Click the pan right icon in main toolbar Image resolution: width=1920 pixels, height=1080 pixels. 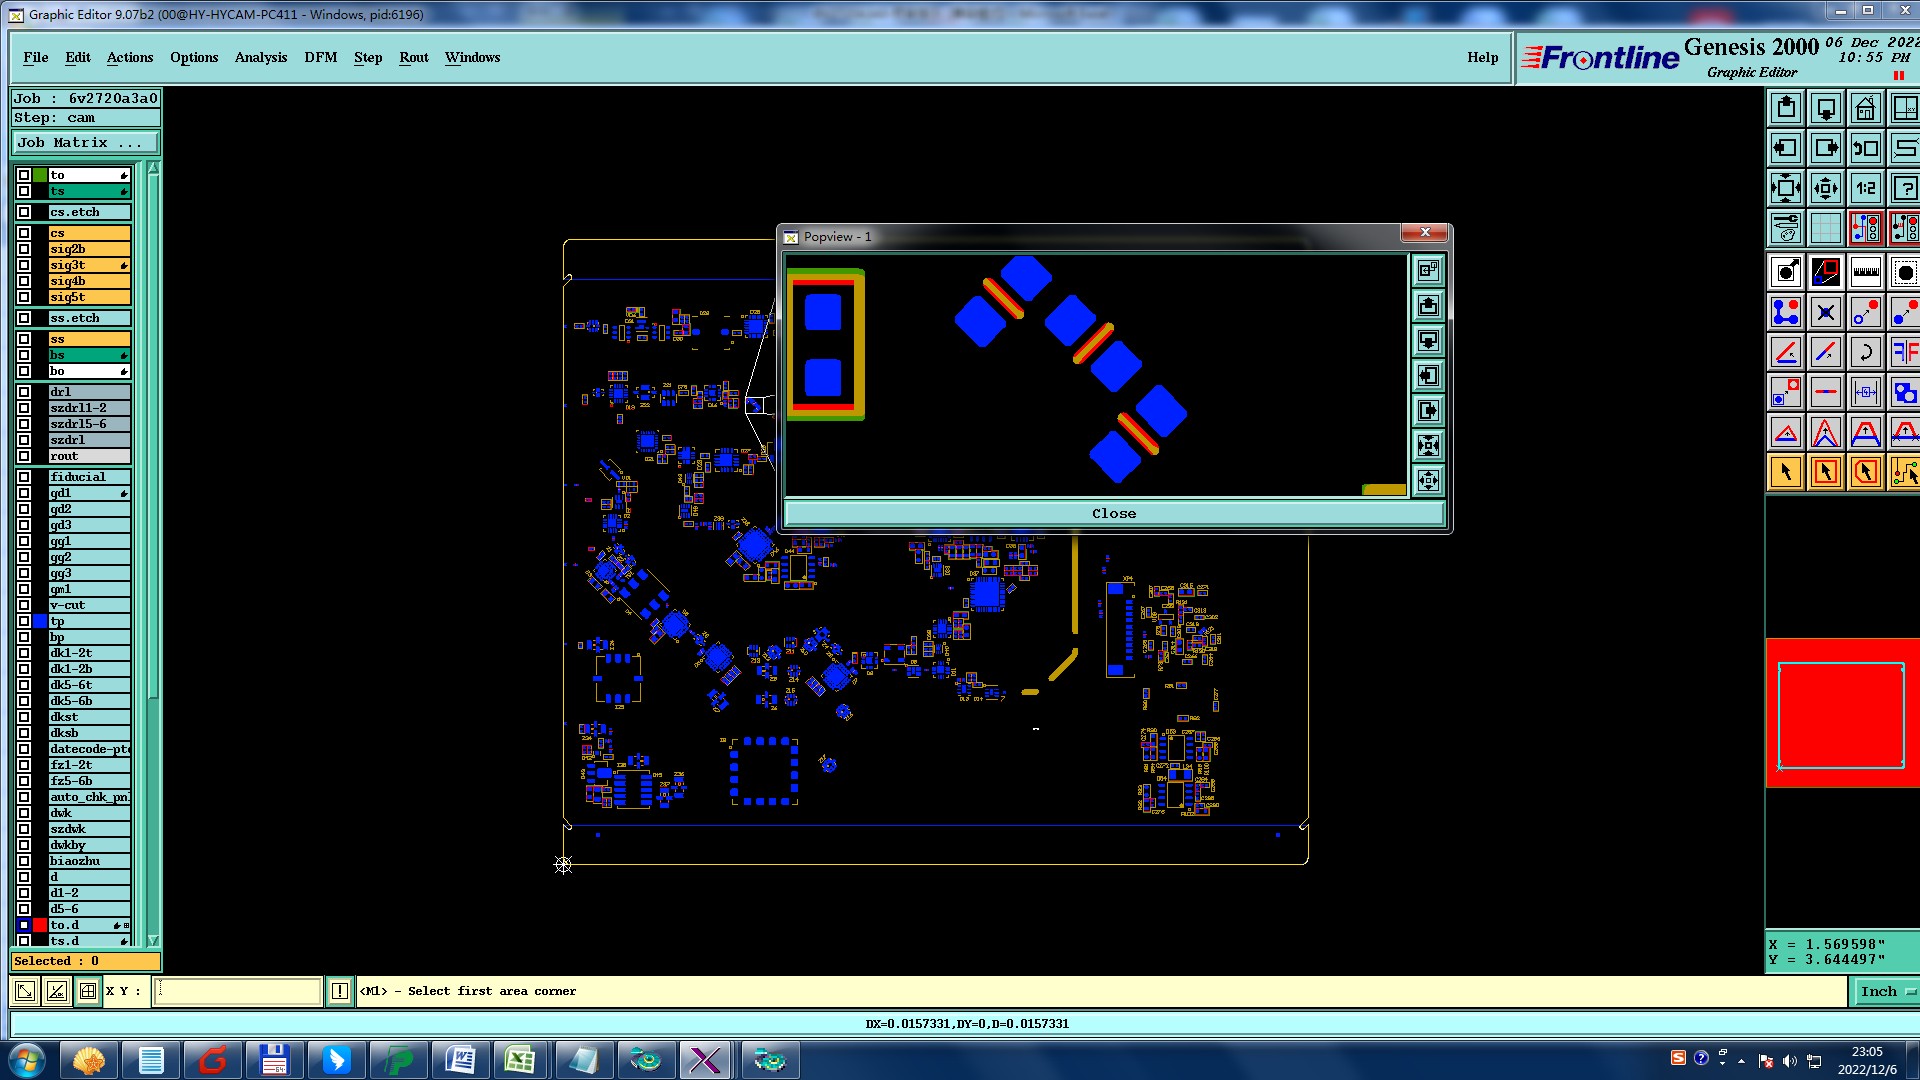(x=1826, y=148)
